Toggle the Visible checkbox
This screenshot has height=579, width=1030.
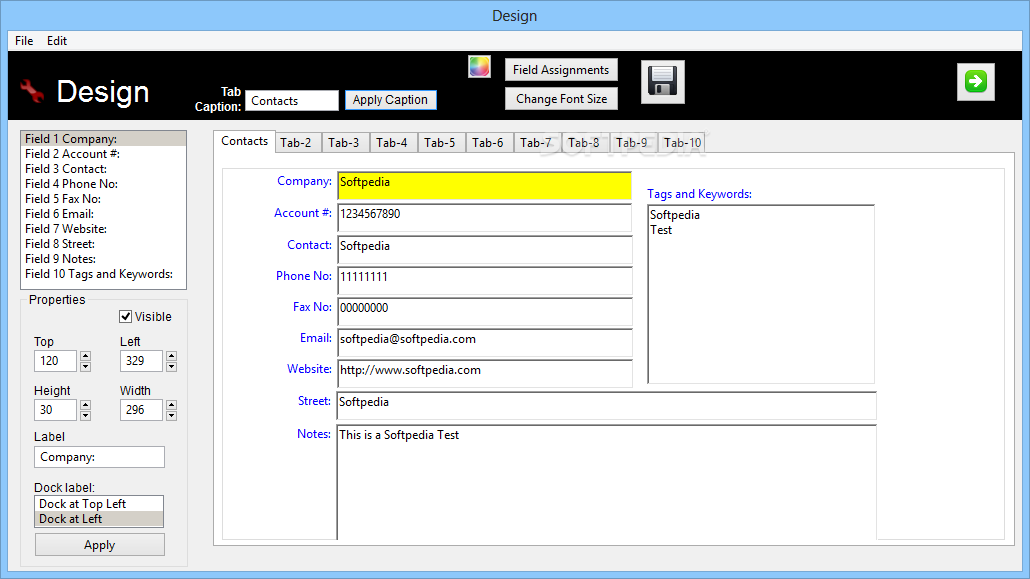click(x=125, y=317)
